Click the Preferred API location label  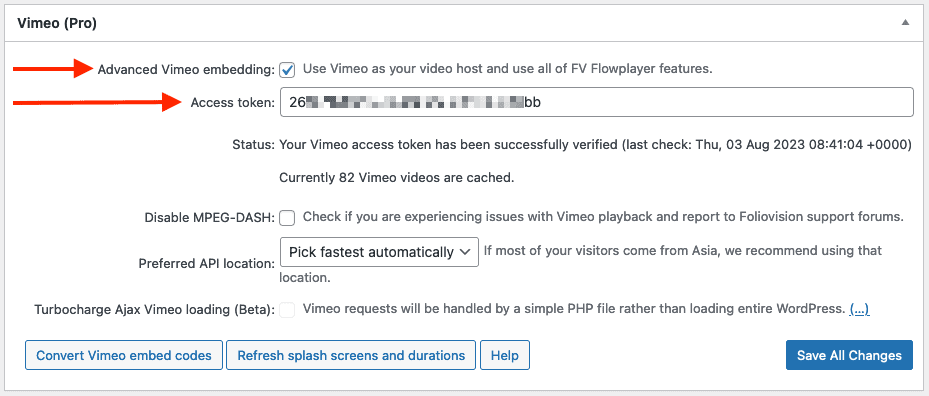206,263
